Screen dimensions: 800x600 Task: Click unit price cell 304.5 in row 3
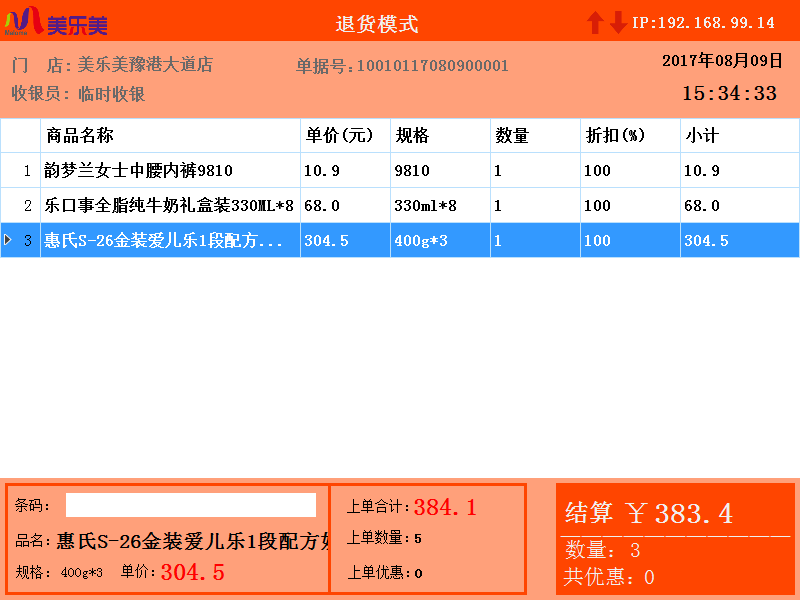[x=345, y=240]
